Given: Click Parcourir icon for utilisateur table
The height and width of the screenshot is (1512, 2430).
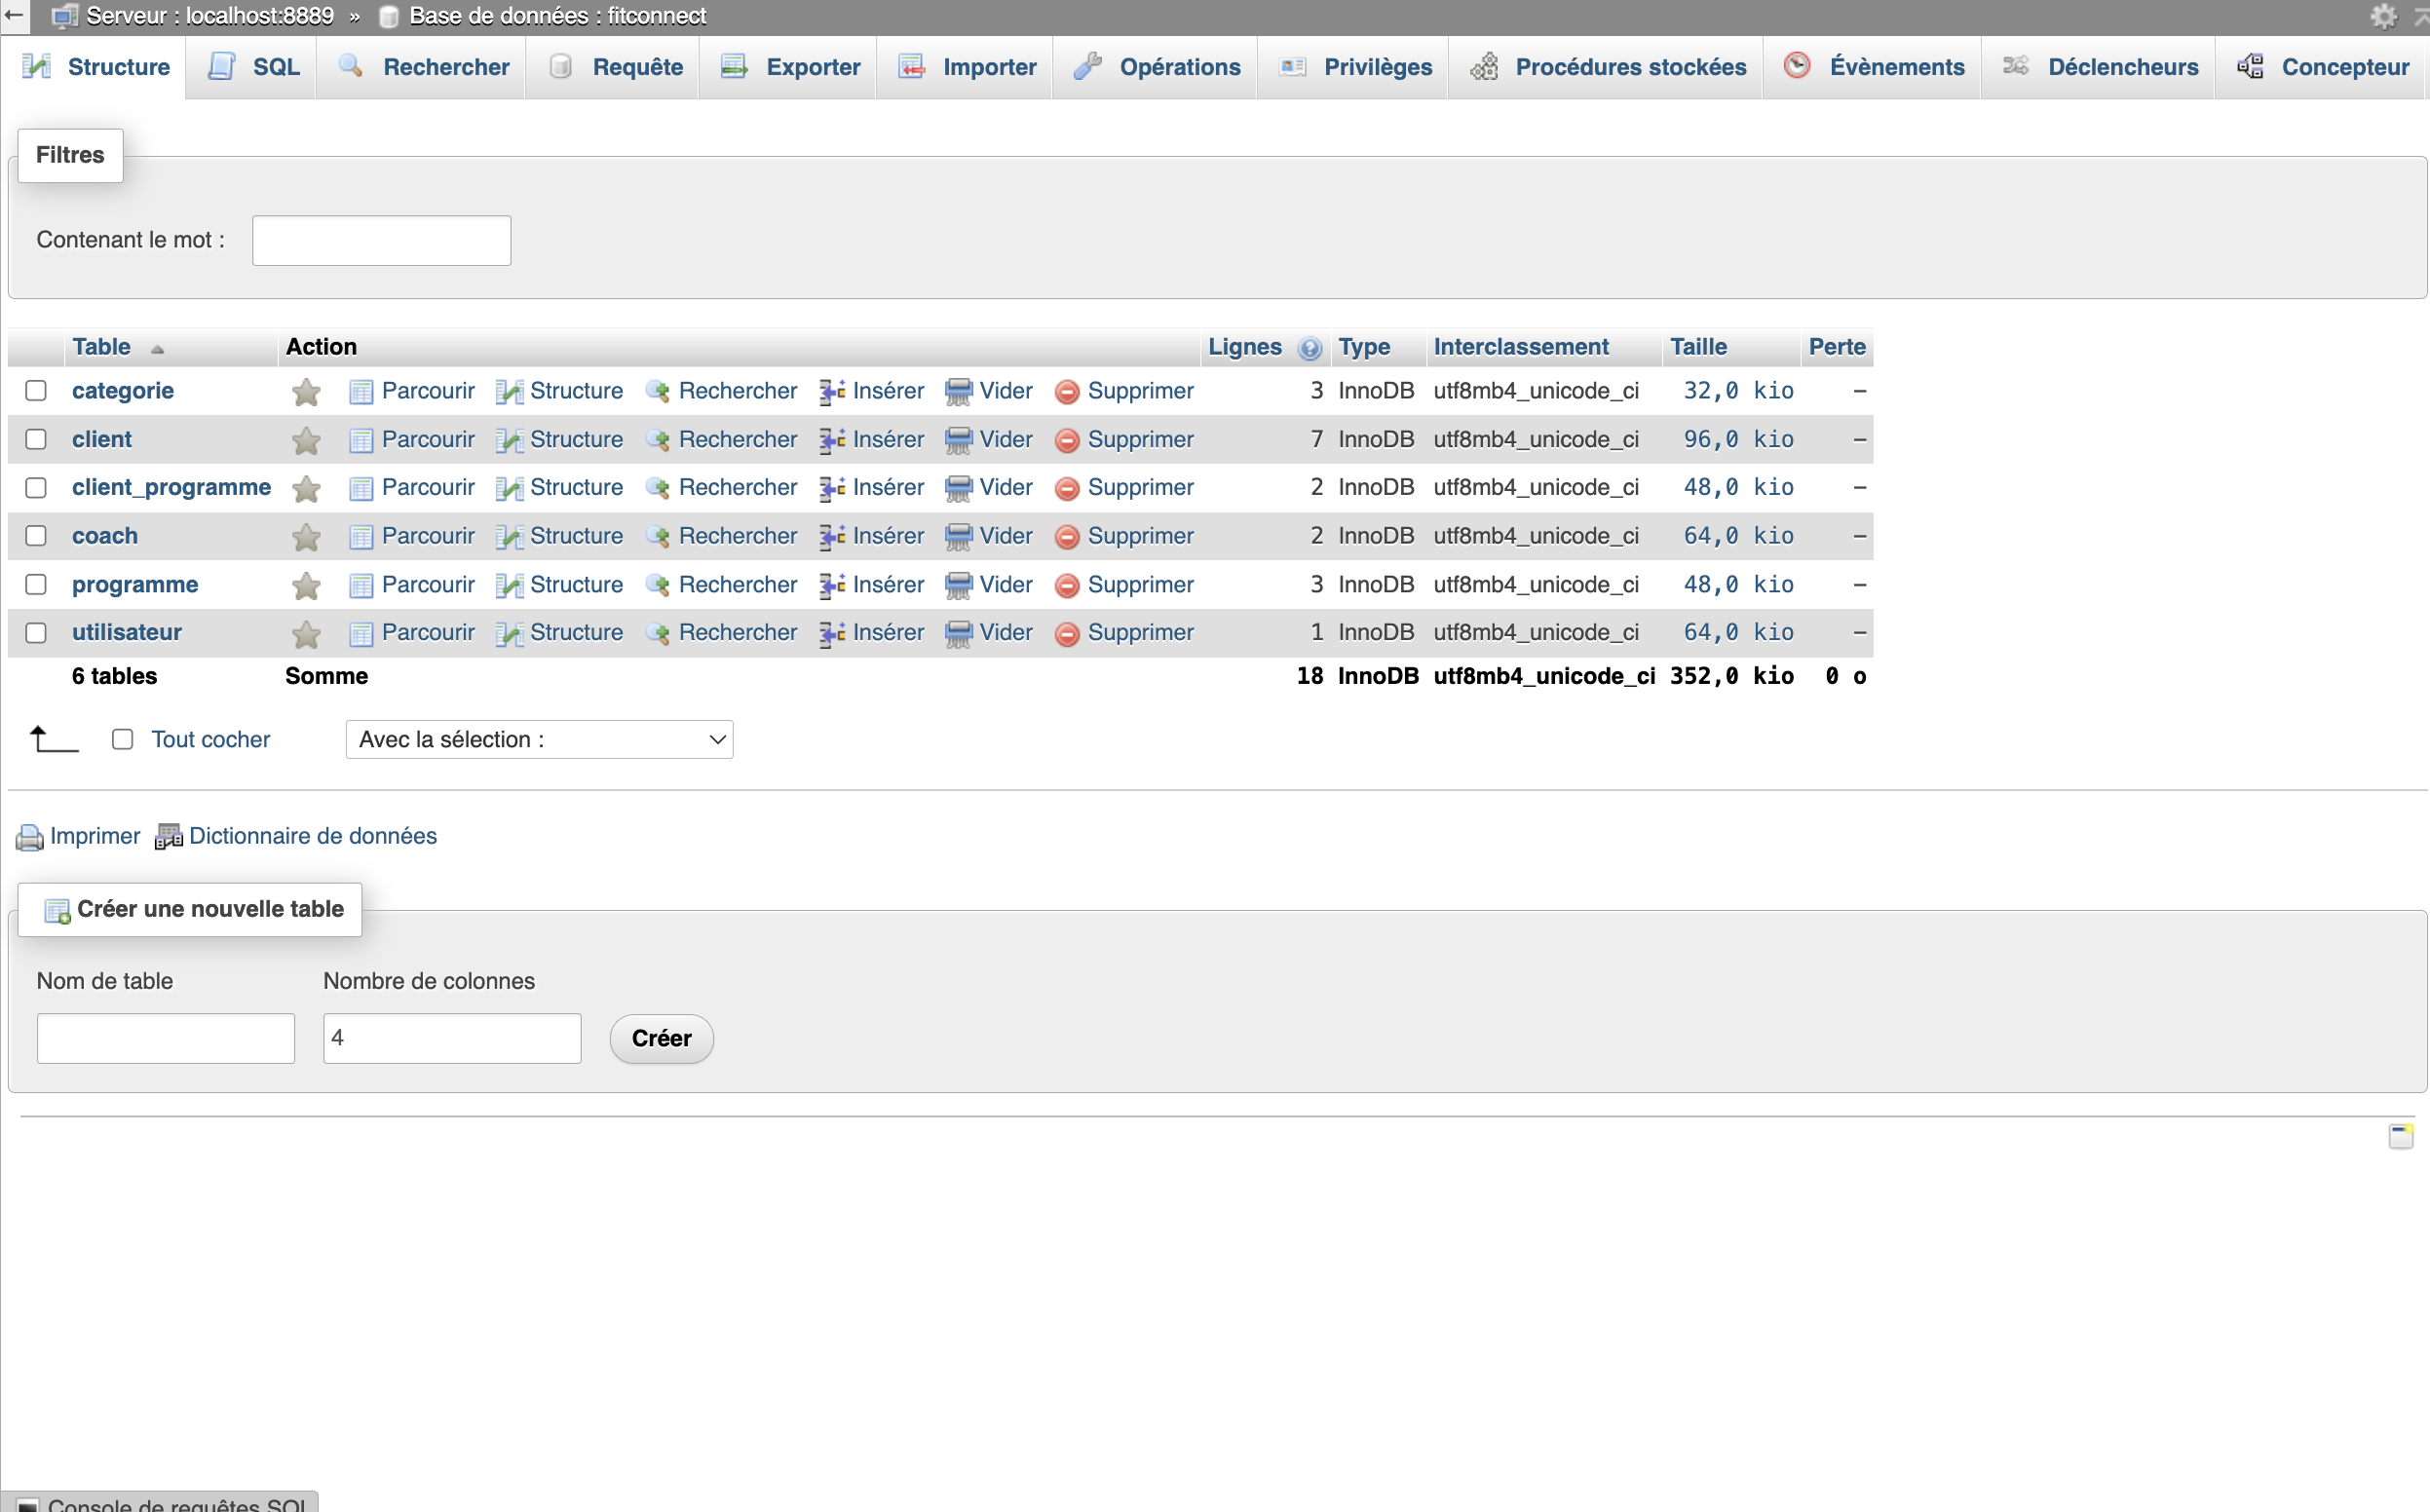Looking at the screenshot, I should click(x=361, y=633).
